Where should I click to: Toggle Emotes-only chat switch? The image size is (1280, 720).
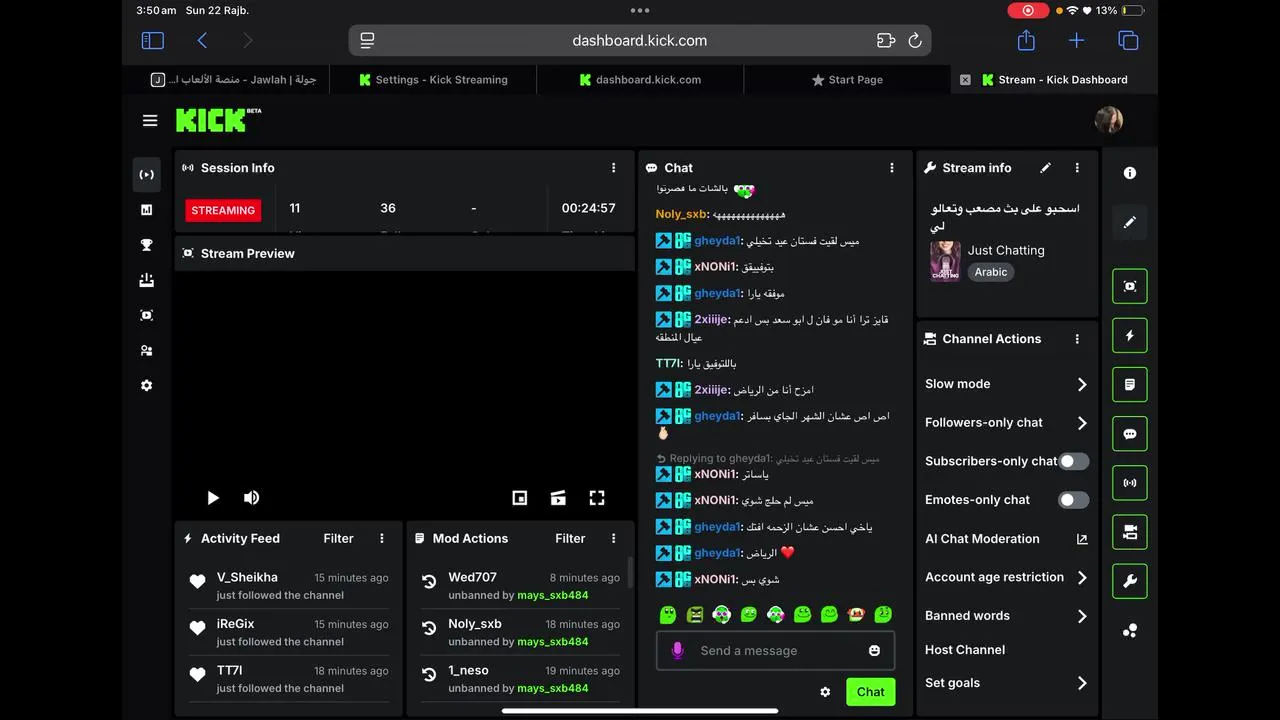coord(1074,500)
